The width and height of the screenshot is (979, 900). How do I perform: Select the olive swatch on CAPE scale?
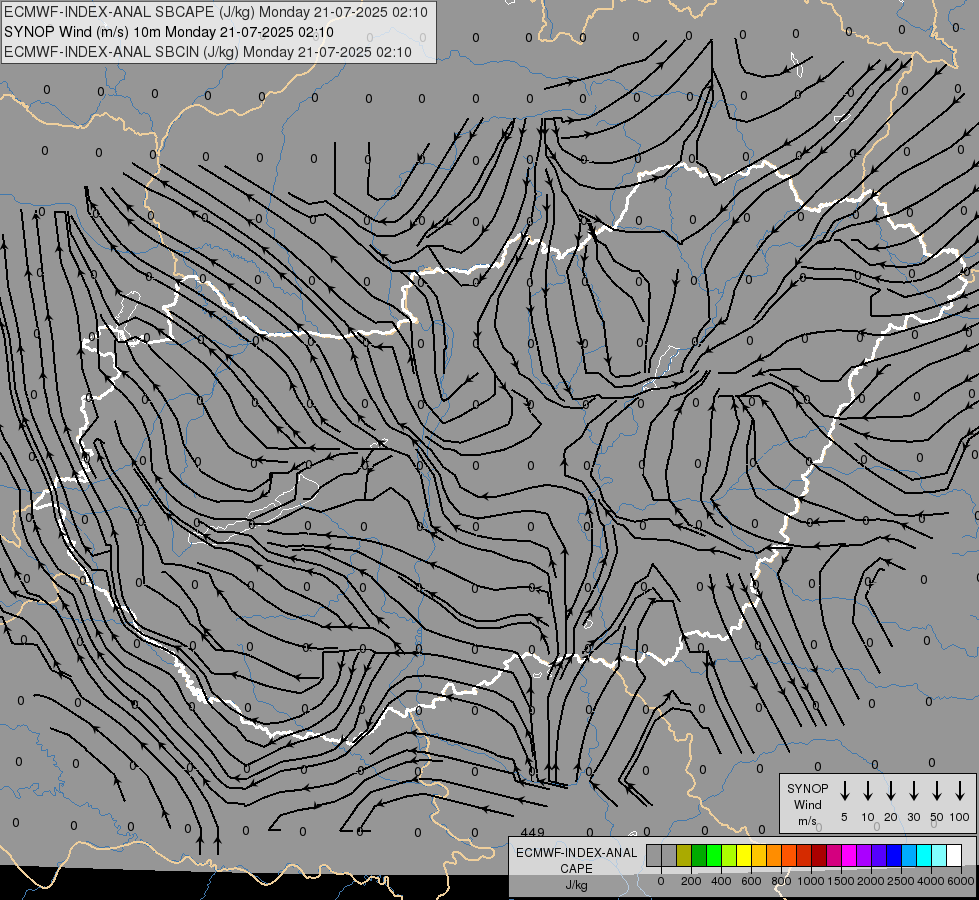pos(684,855)
